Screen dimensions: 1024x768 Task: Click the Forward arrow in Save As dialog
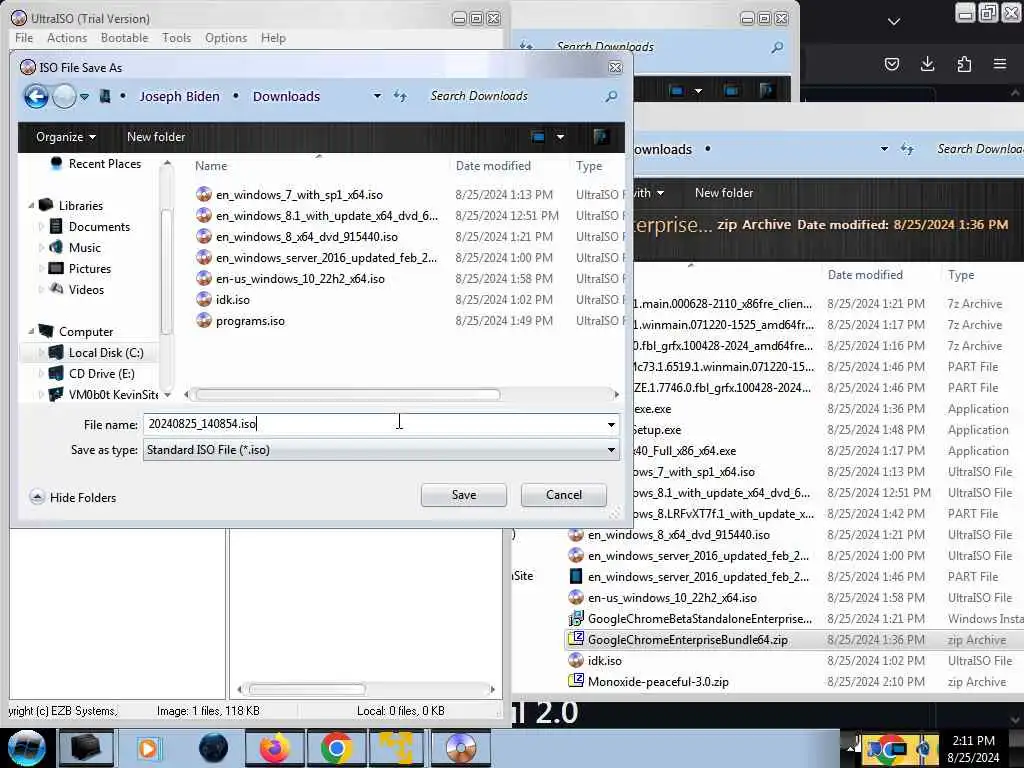click(64, 97)
